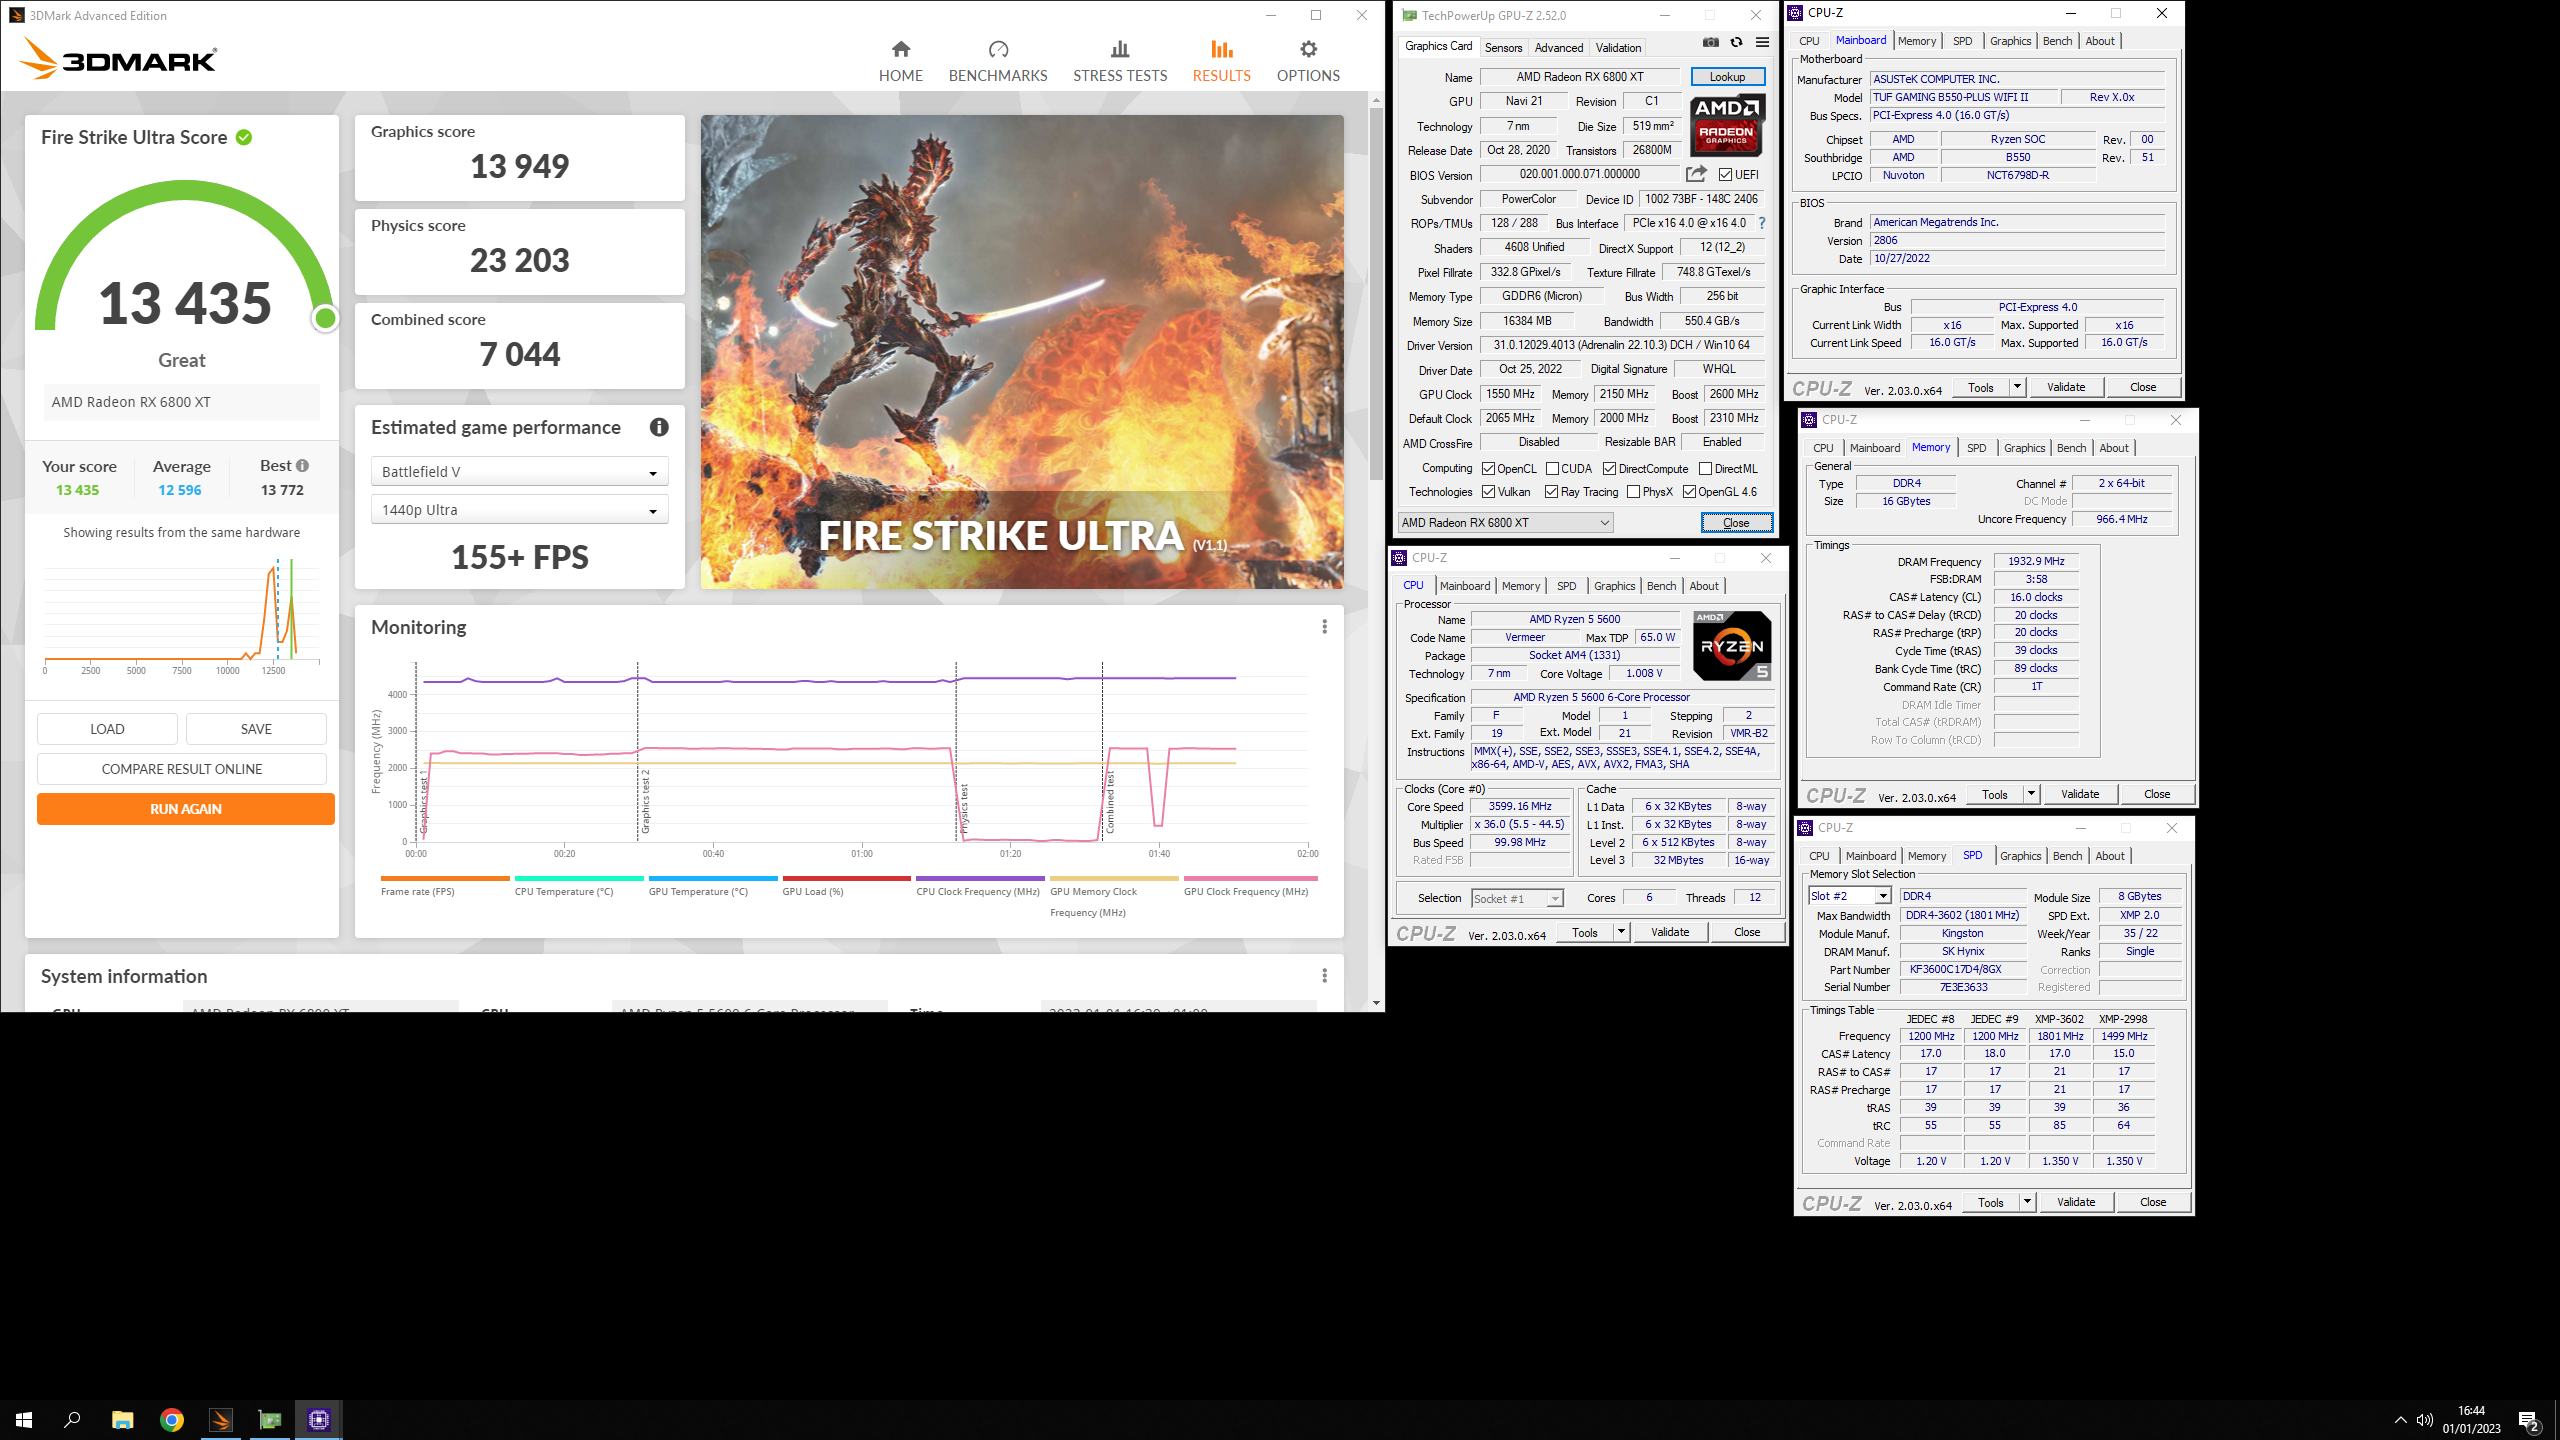Click the CPU Clock Frequency legend color bar
Viewport: 2560px width, 1440px height.
[980, 879]
